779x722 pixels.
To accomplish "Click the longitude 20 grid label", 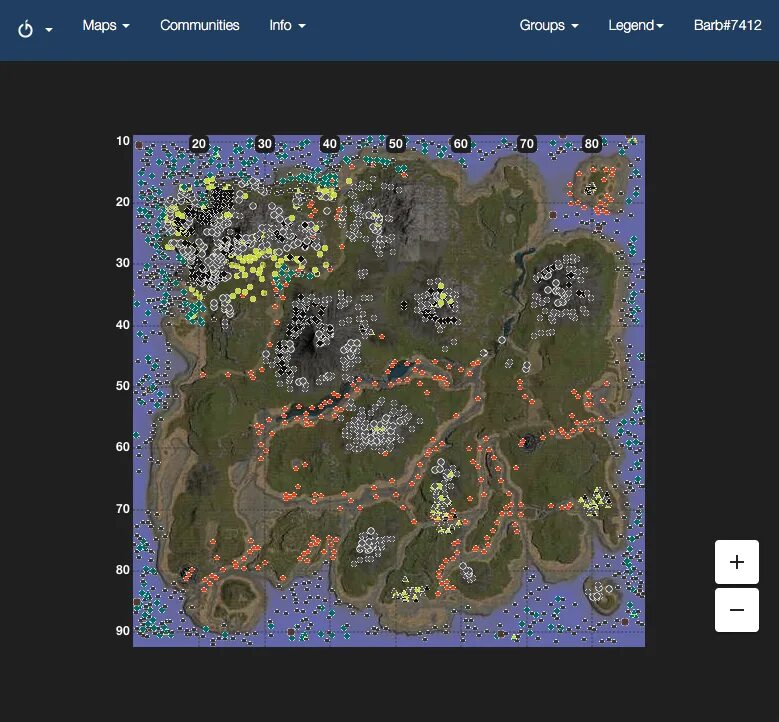I will pyautogui.click(x=198, y=144).
